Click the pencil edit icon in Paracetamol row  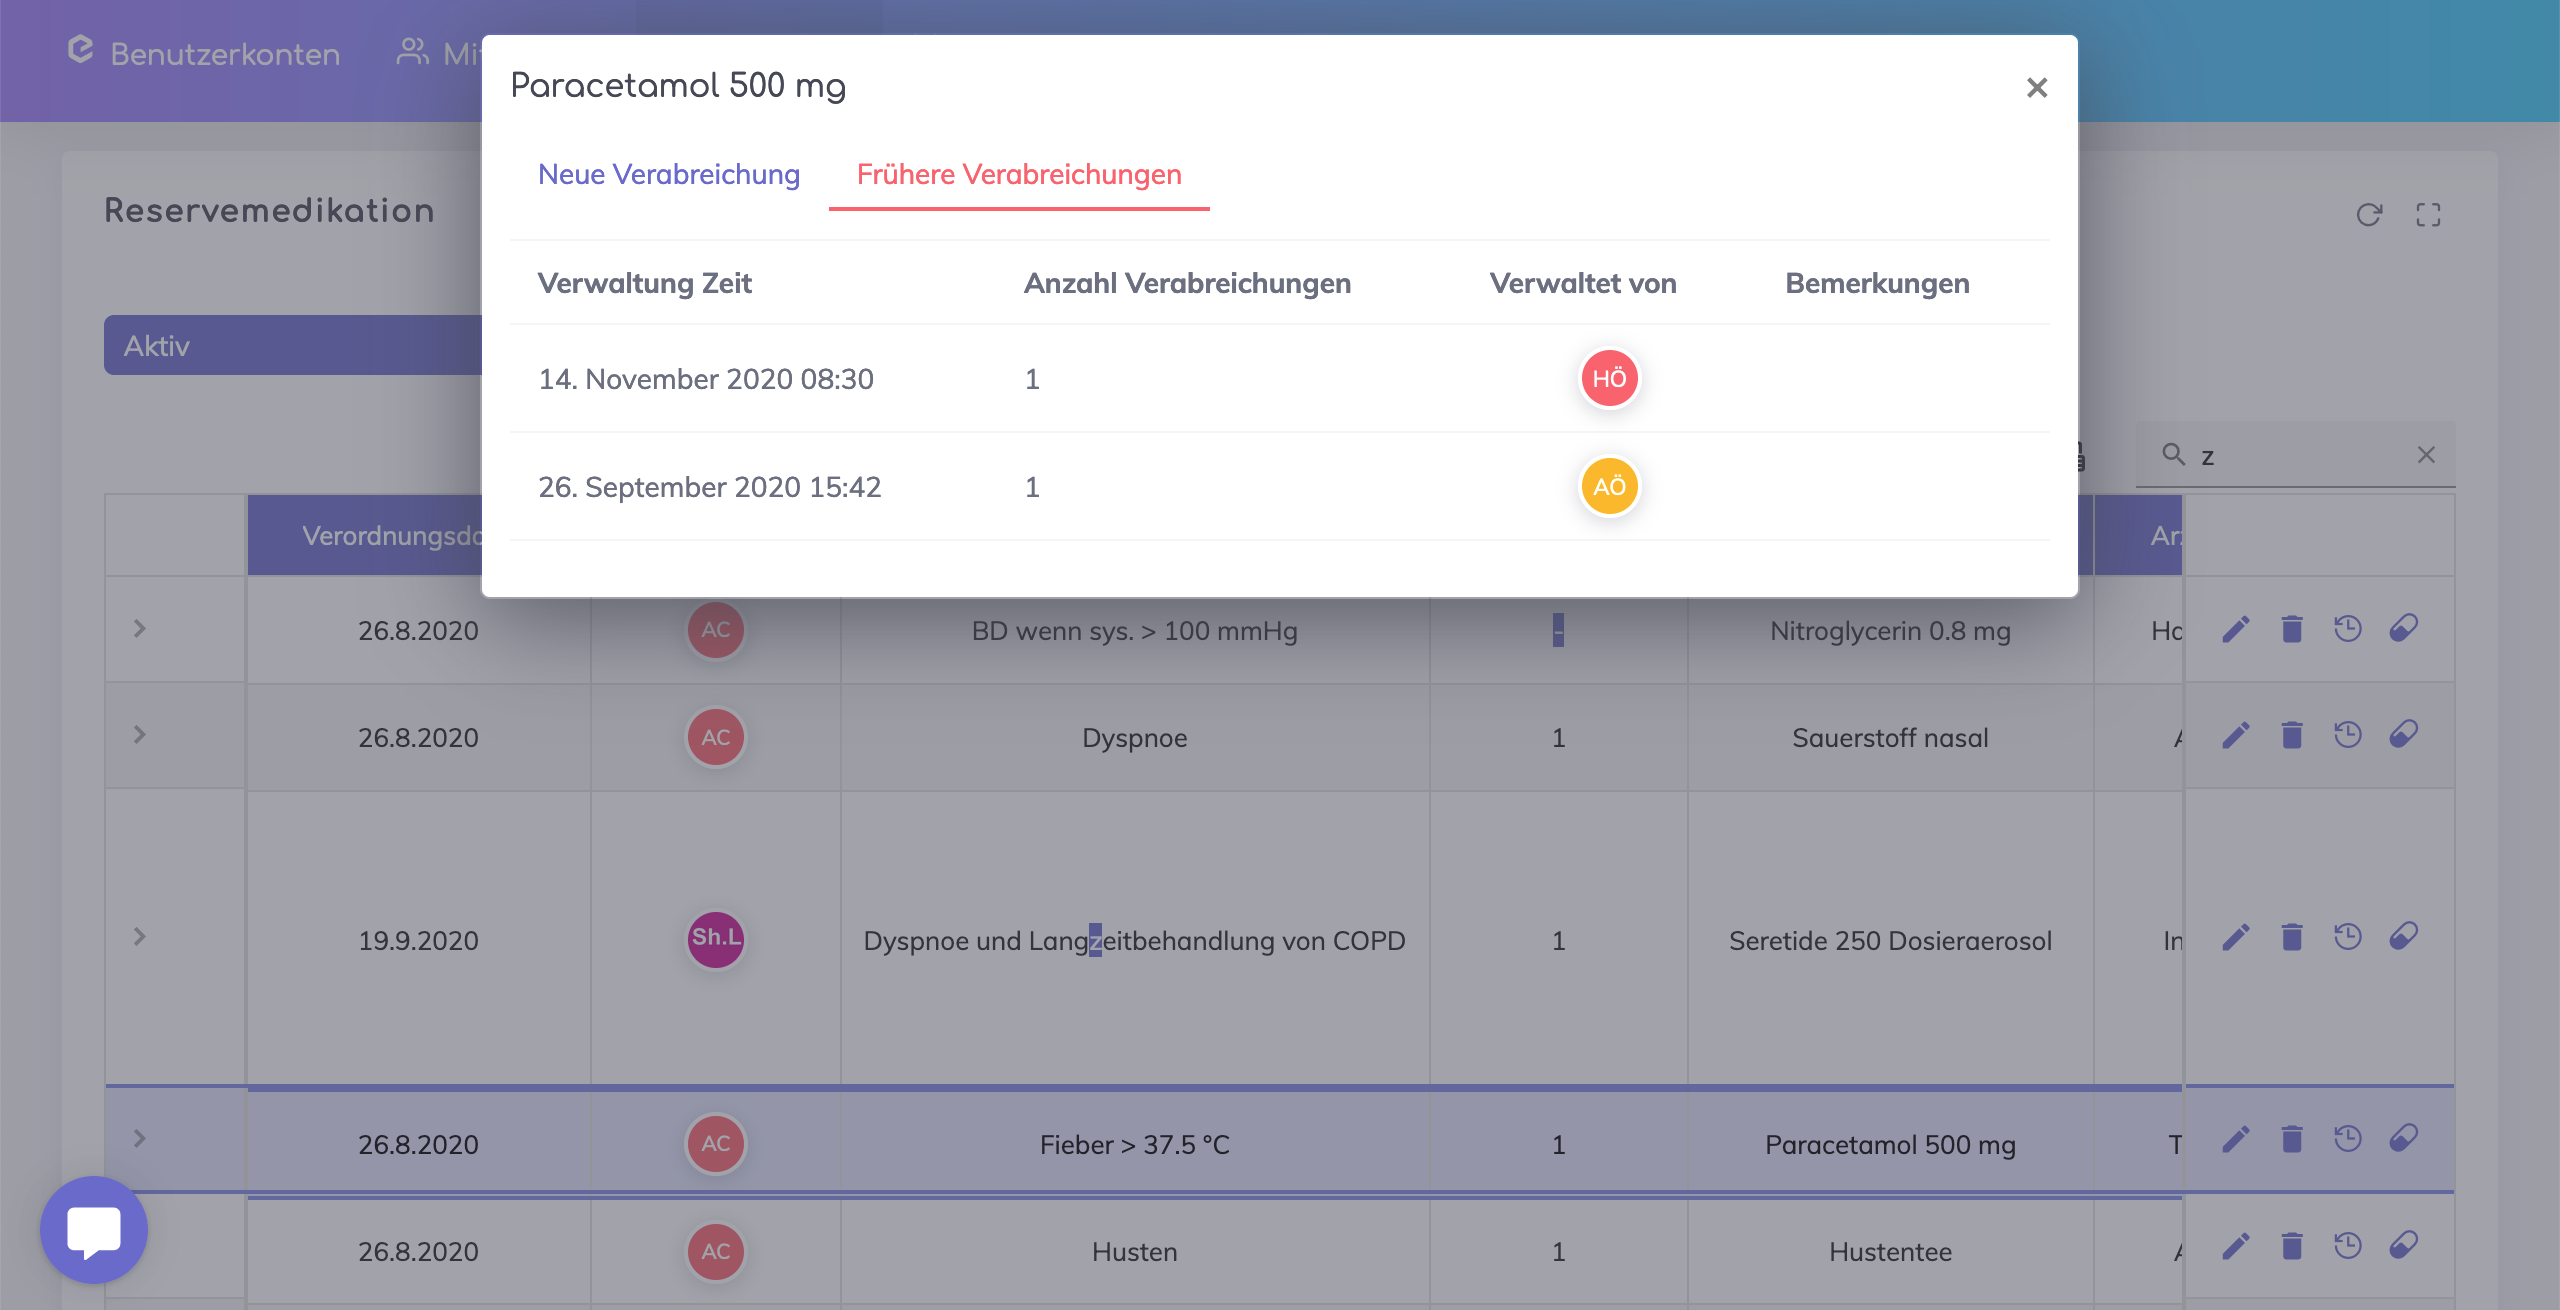tap(2236, 1139)
